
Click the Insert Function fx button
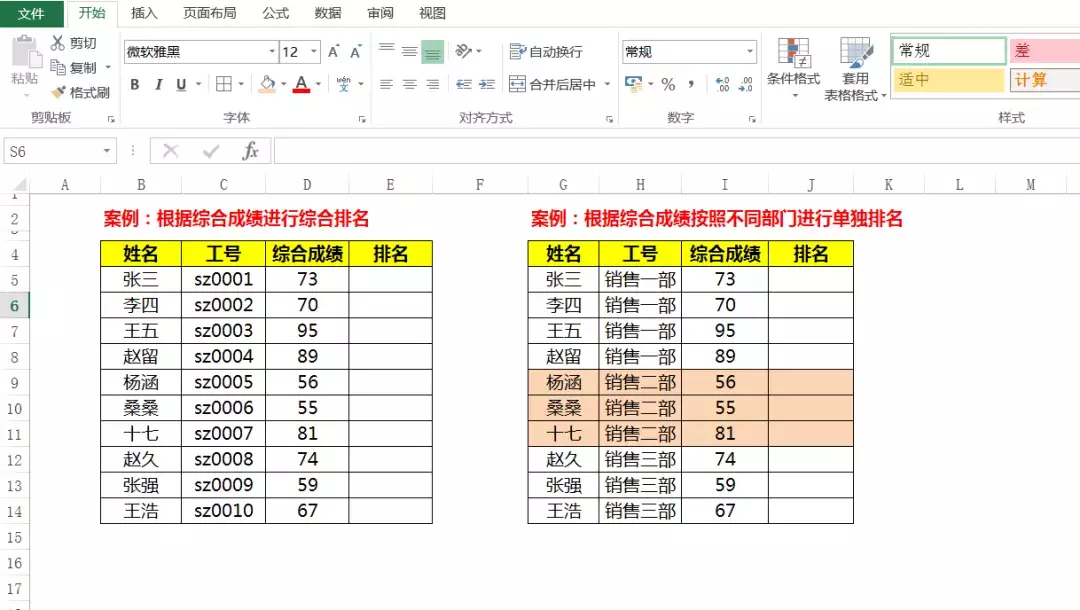(250, 151)
